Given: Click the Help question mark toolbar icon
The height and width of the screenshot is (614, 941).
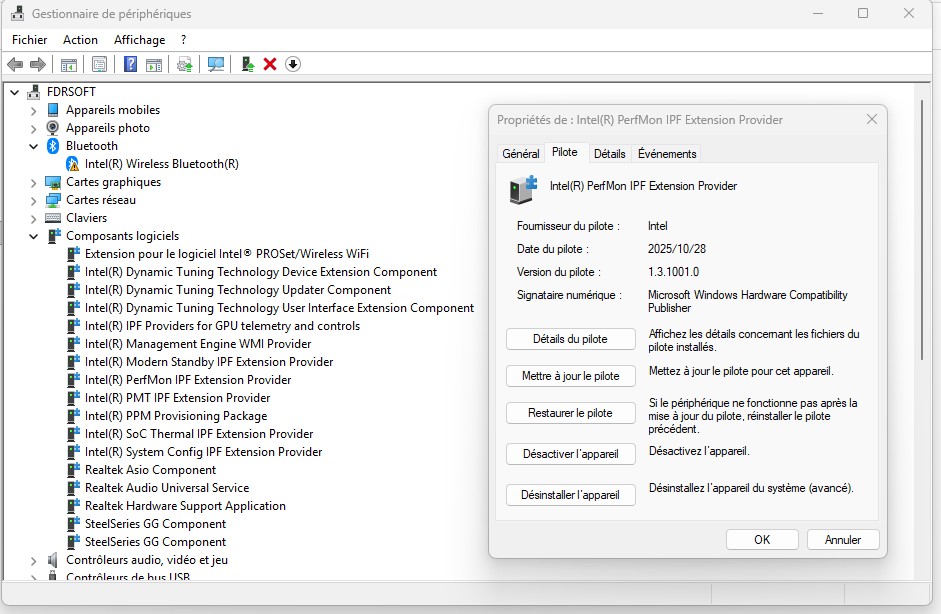Looking at the screenshot, I should [130, 64].
